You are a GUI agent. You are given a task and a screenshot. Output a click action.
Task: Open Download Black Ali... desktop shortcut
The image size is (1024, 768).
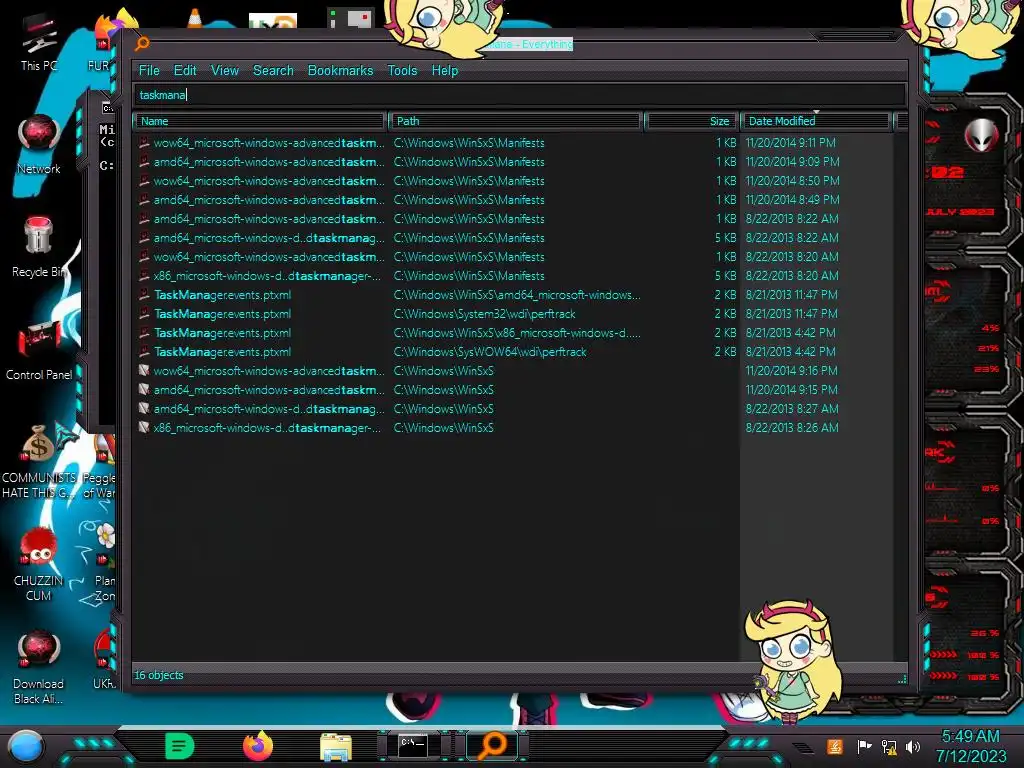[39, 667]
